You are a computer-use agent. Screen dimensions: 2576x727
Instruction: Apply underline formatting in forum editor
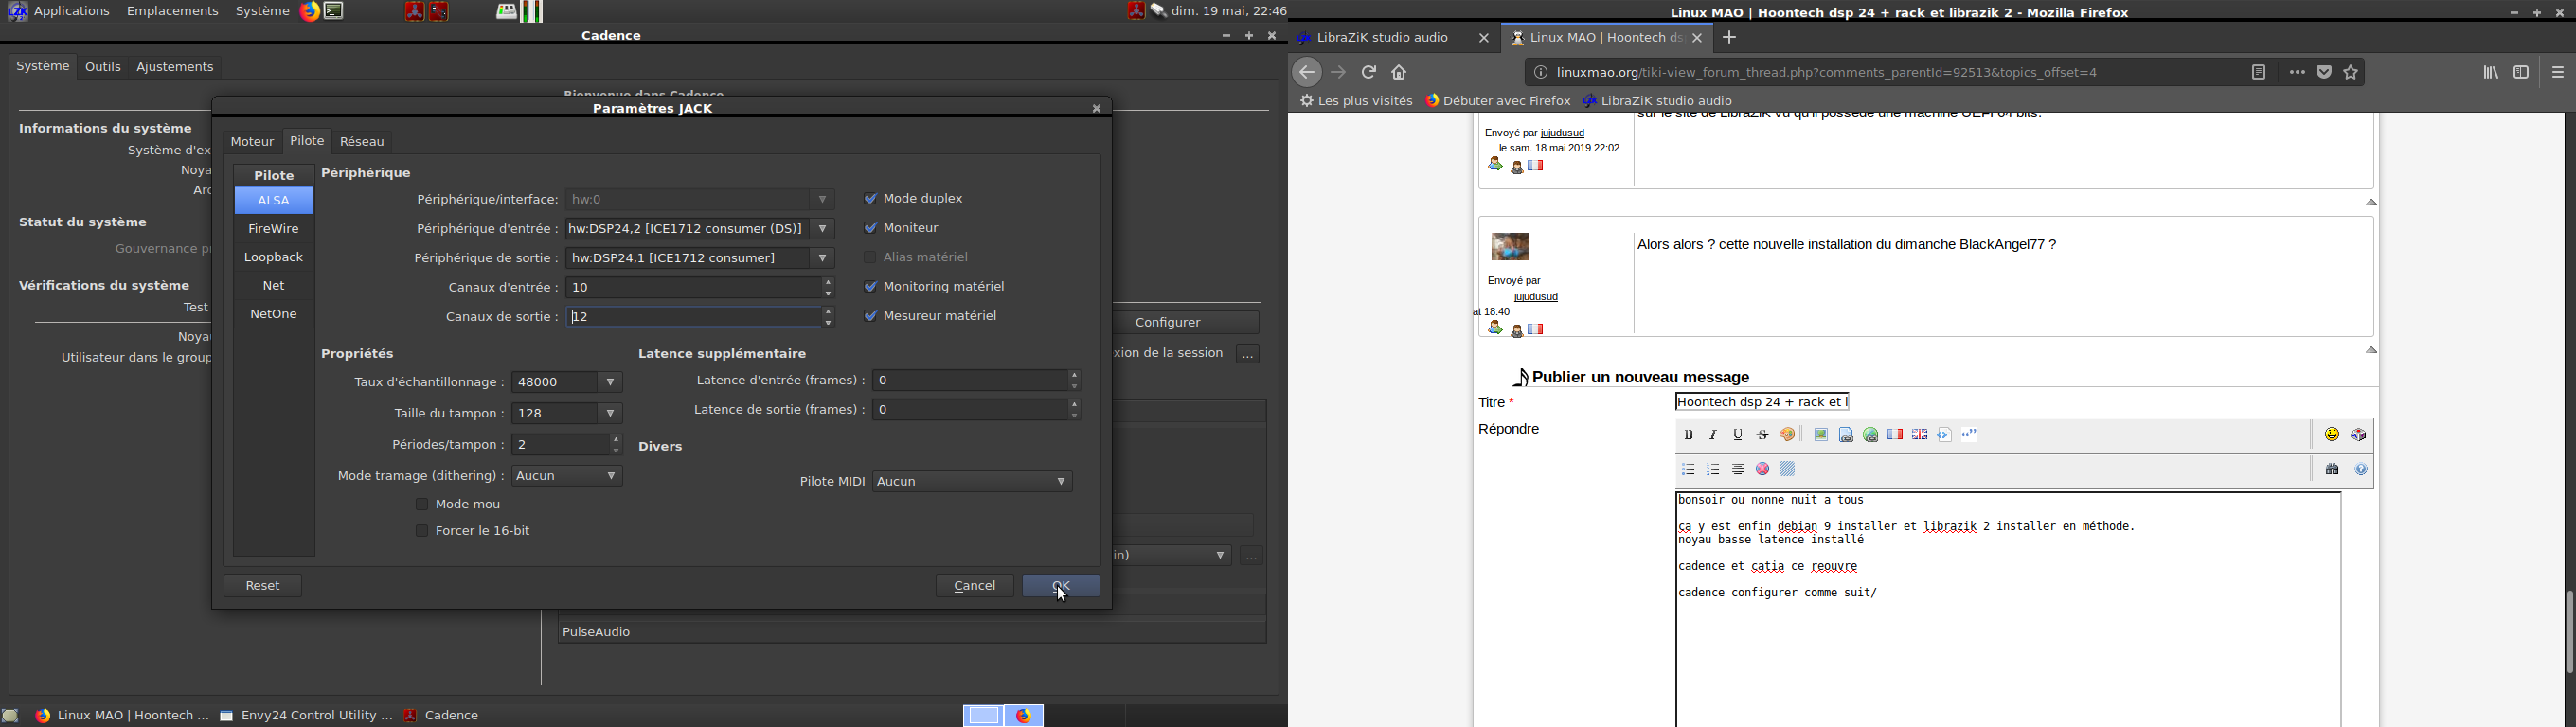pyautogui.click(x=1738, y=435)
